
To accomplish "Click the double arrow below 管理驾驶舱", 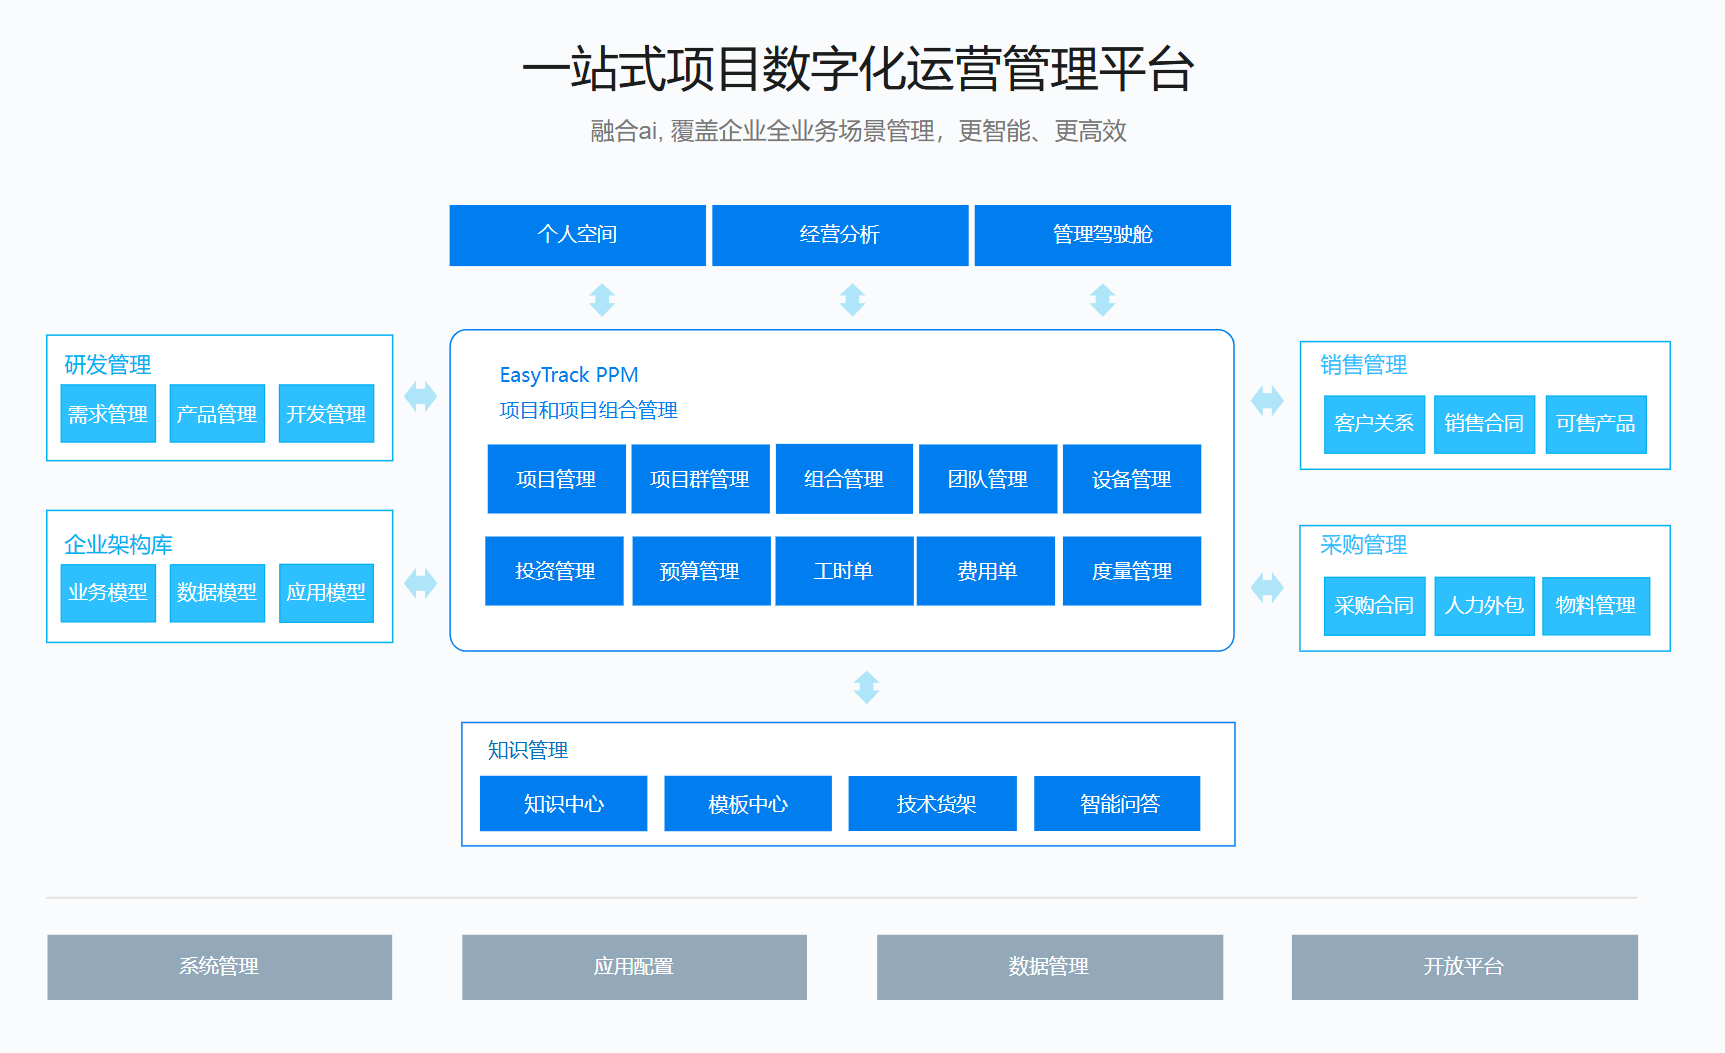I will pos(1102,300).
